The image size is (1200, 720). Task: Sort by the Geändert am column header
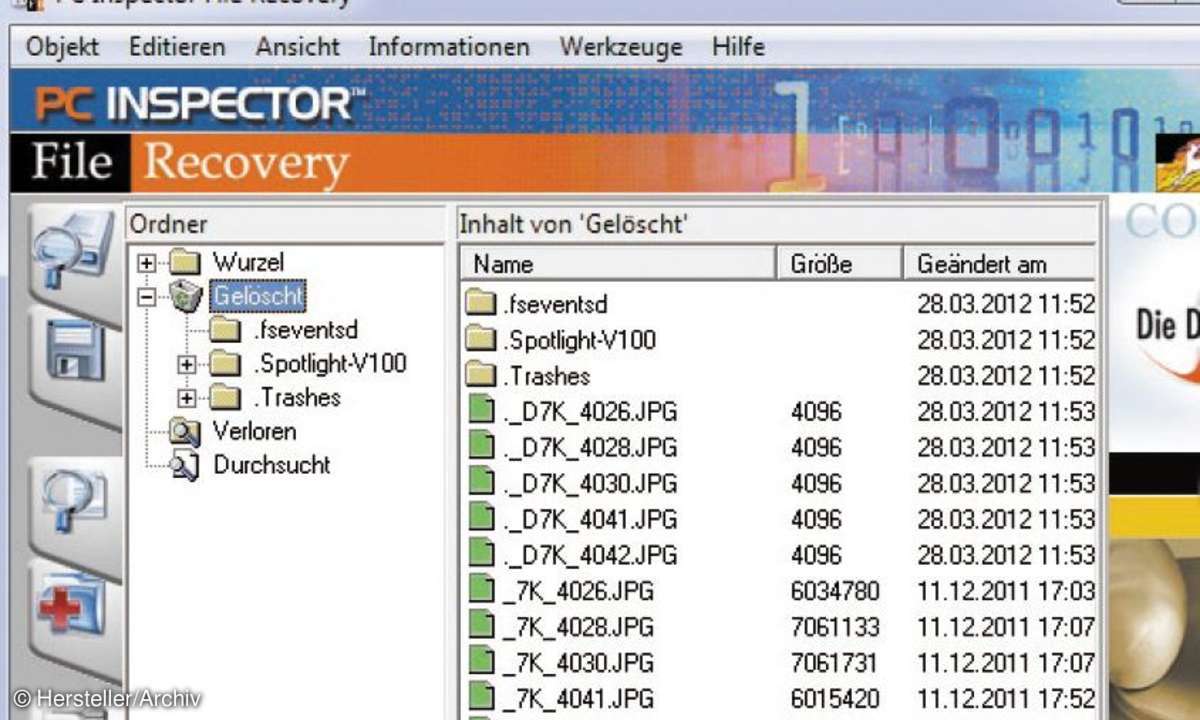point(999,264)
